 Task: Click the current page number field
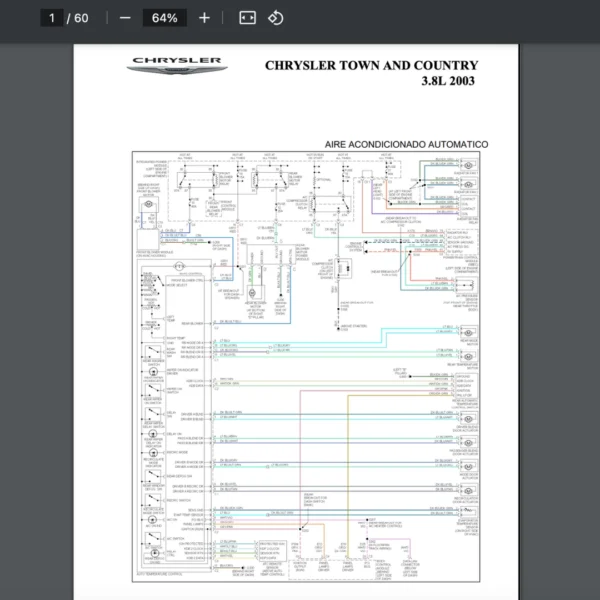50,18
